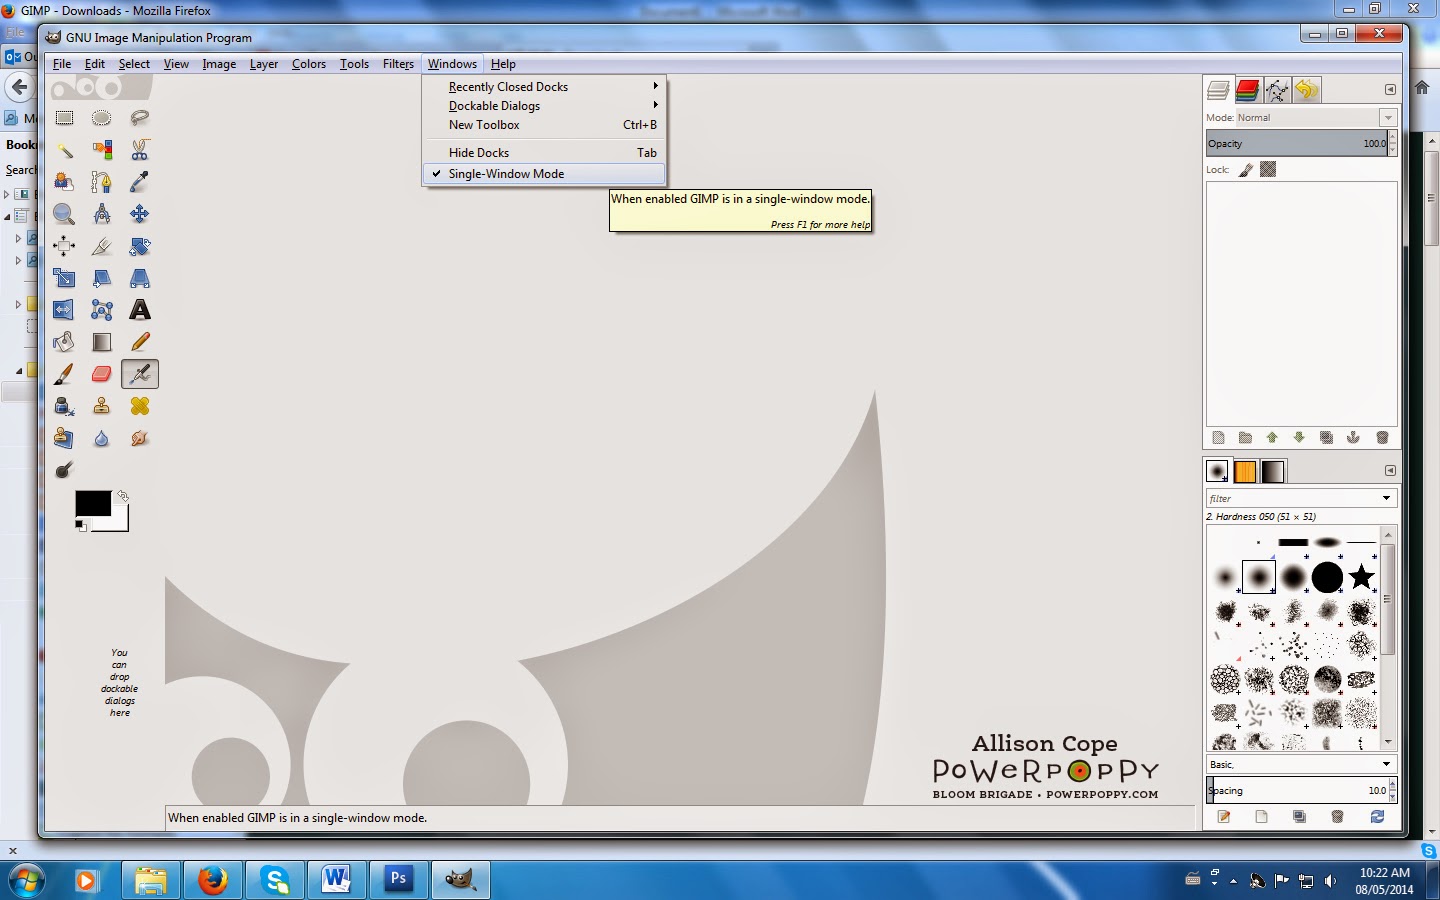1440x900 pixels.
Task: Select the Scissors Select tool
Action: [x=140, y=150]
